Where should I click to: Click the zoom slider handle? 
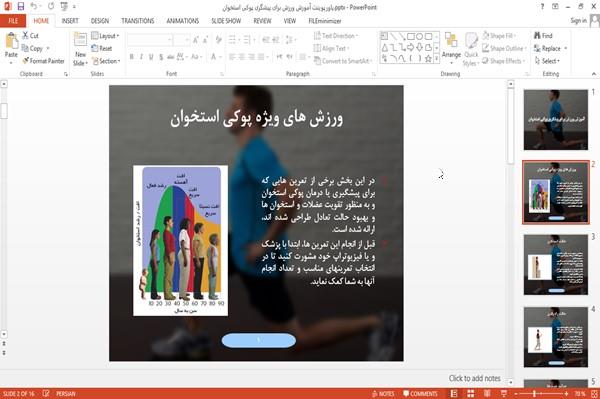[x=534, y=394]
